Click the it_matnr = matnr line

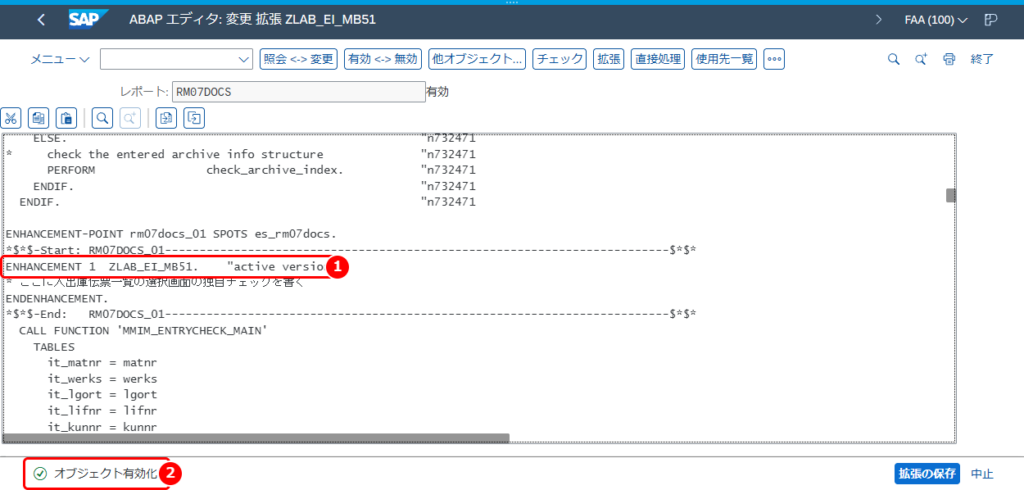click(103, 362)
